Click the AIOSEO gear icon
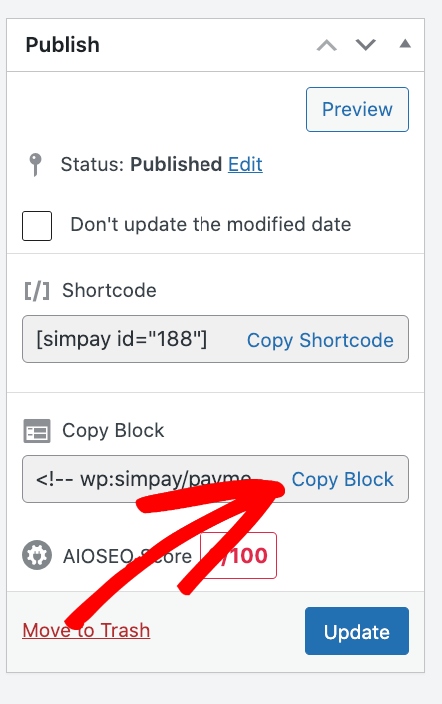 37,555
